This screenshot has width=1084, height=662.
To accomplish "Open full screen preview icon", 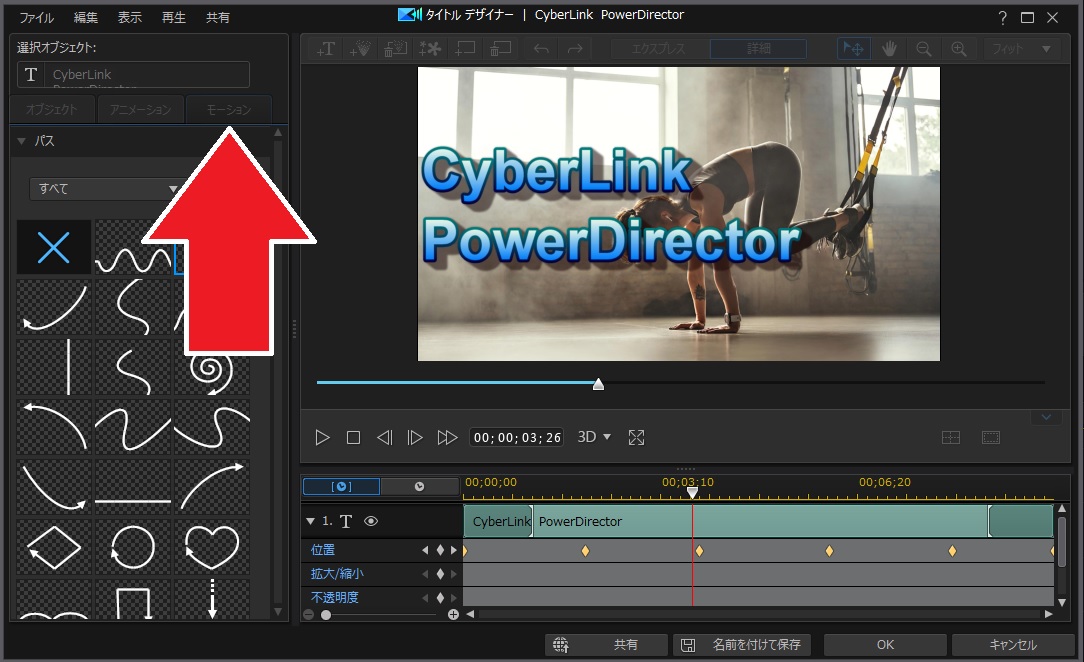I will (636, 437).
